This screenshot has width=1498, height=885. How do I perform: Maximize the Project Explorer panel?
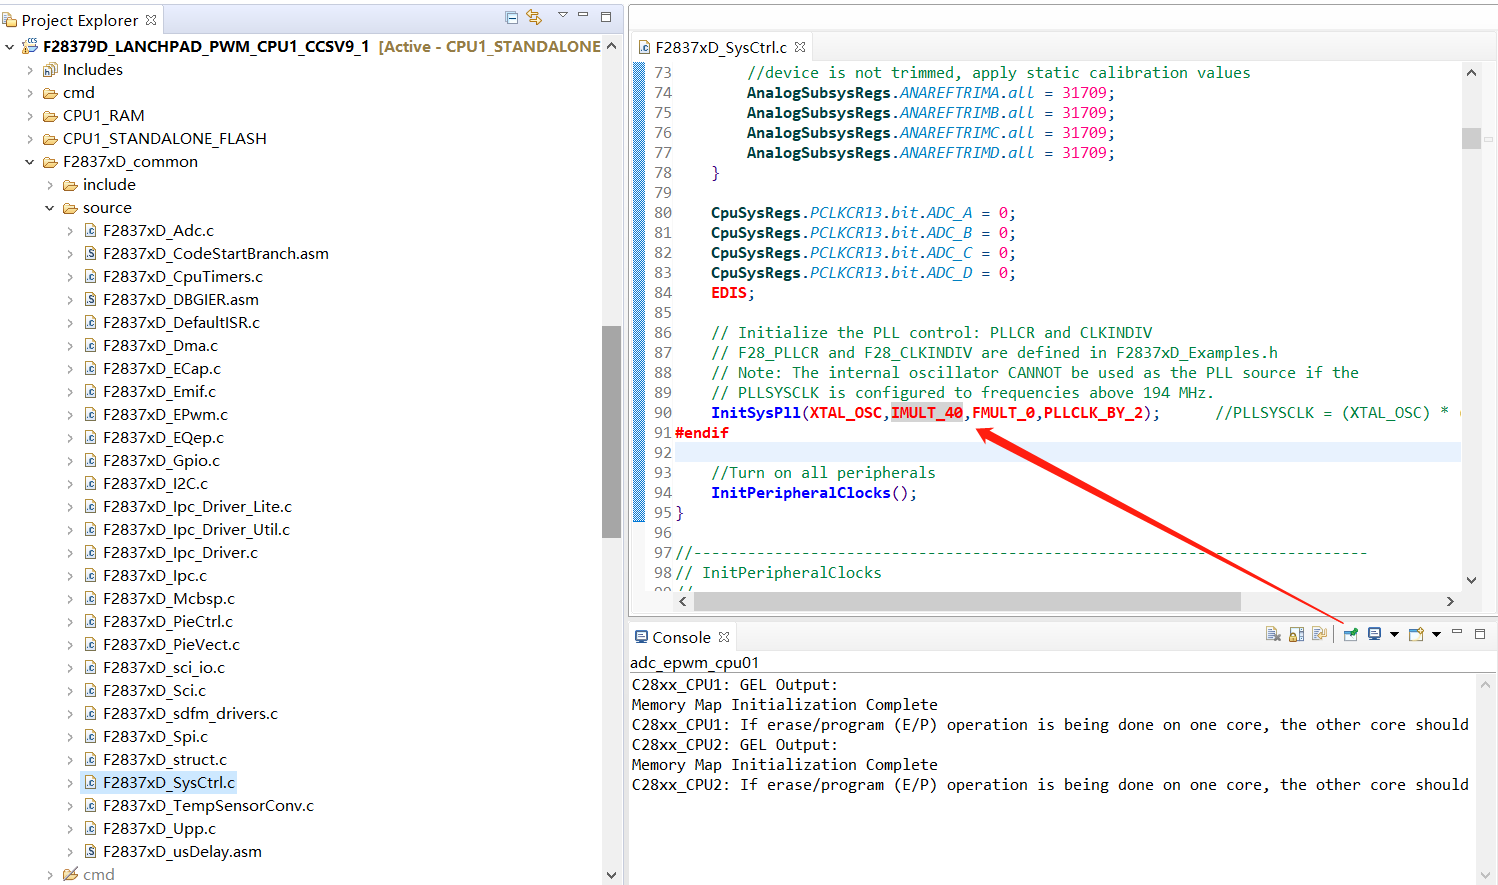tap(605, 16)
